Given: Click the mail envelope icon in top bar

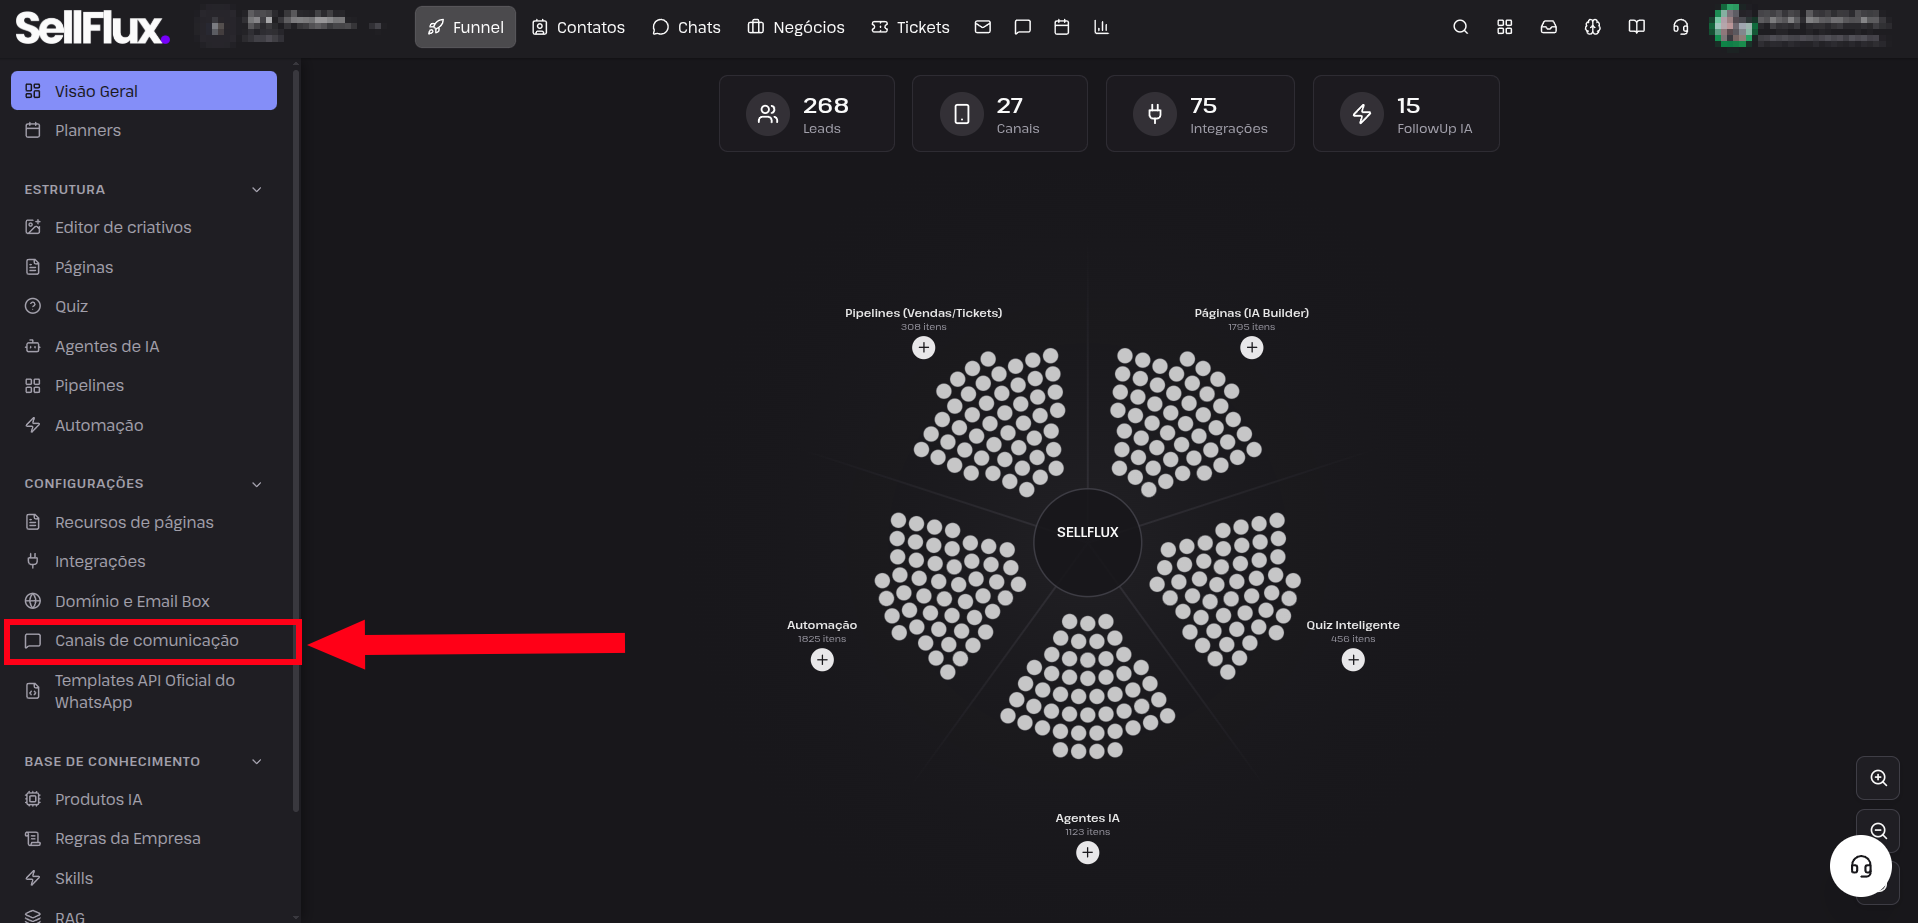Looking at the screenshot, I should click(983, 27).
